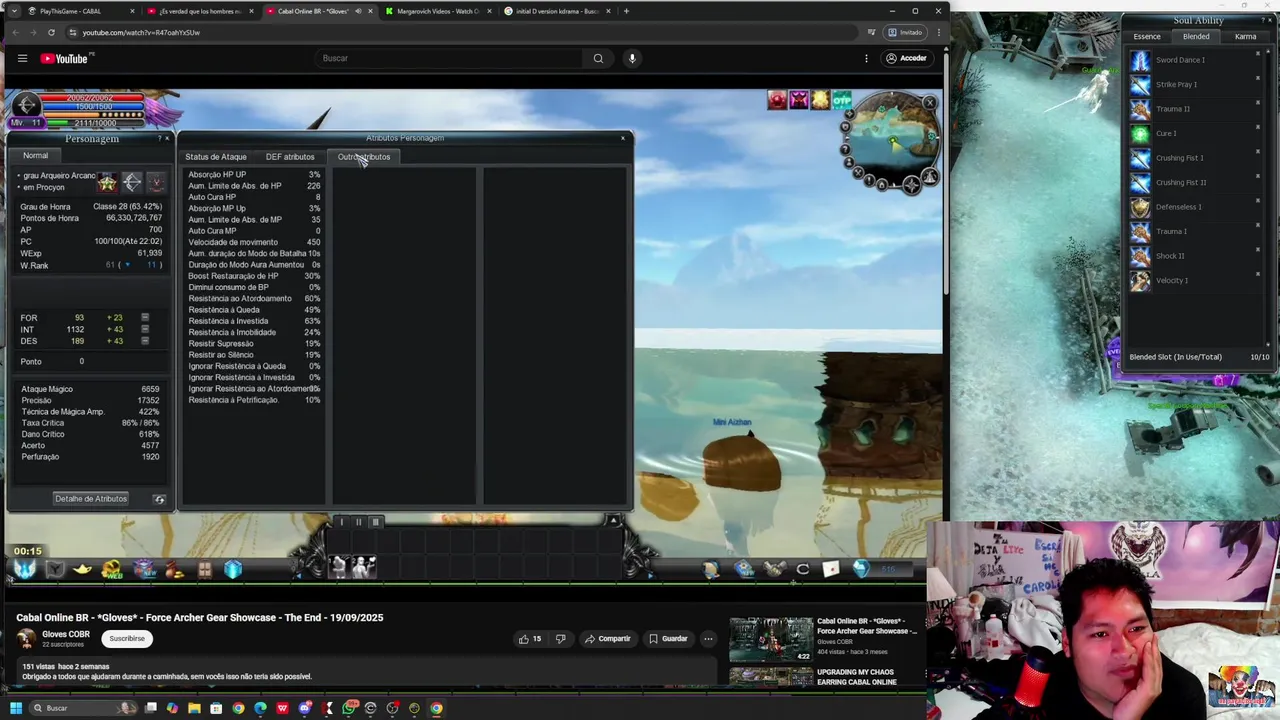Open suggested video thumbnail with 4:22 duration
1280x720 pixels.
[x=771, y=639]
